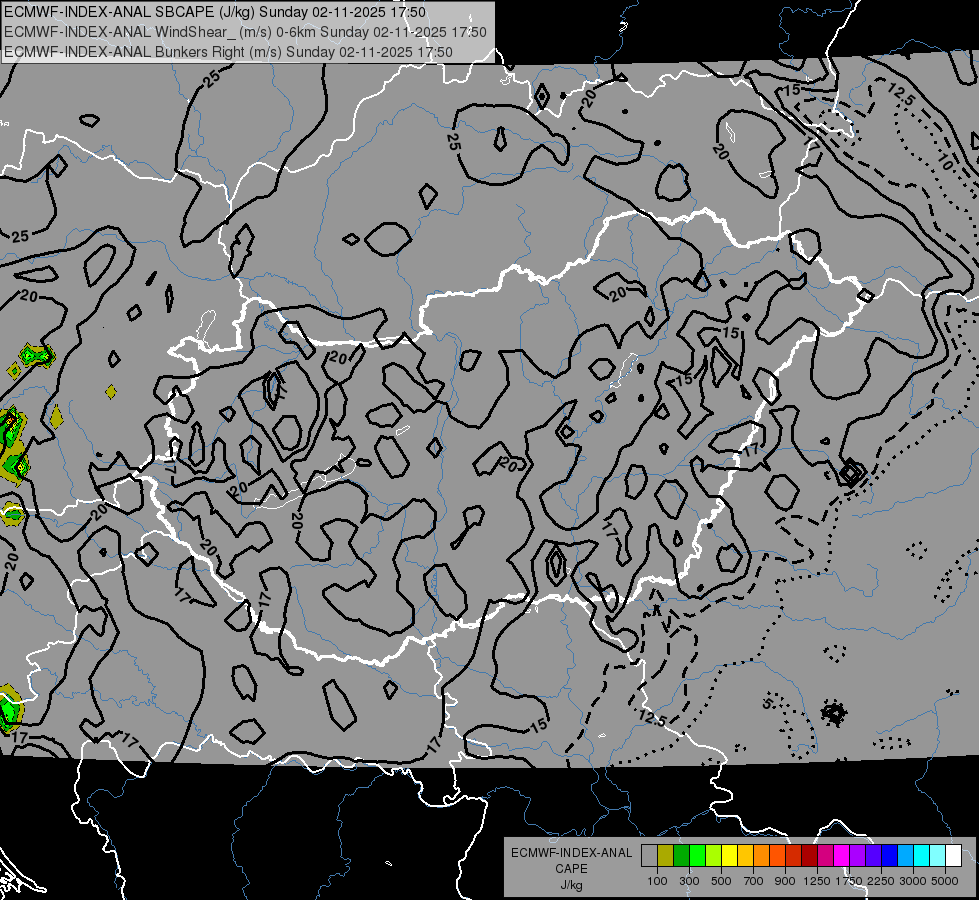Click the 700 legend value
979x900 pixels.
click(754, 881)
